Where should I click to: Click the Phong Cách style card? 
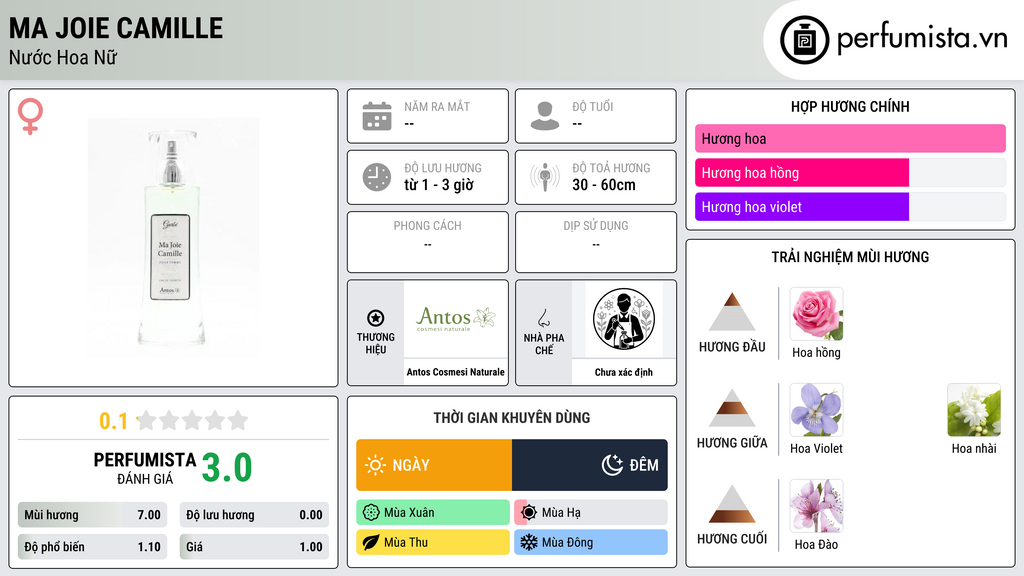coord(428,242)
